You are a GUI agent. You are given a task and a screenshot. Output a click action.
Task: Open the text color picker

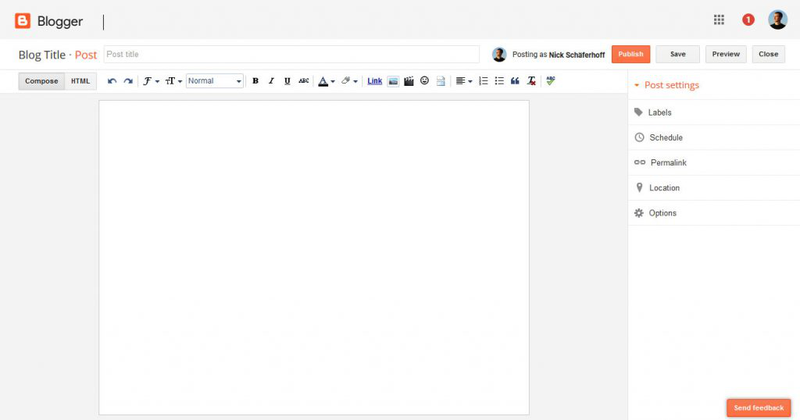325,81
